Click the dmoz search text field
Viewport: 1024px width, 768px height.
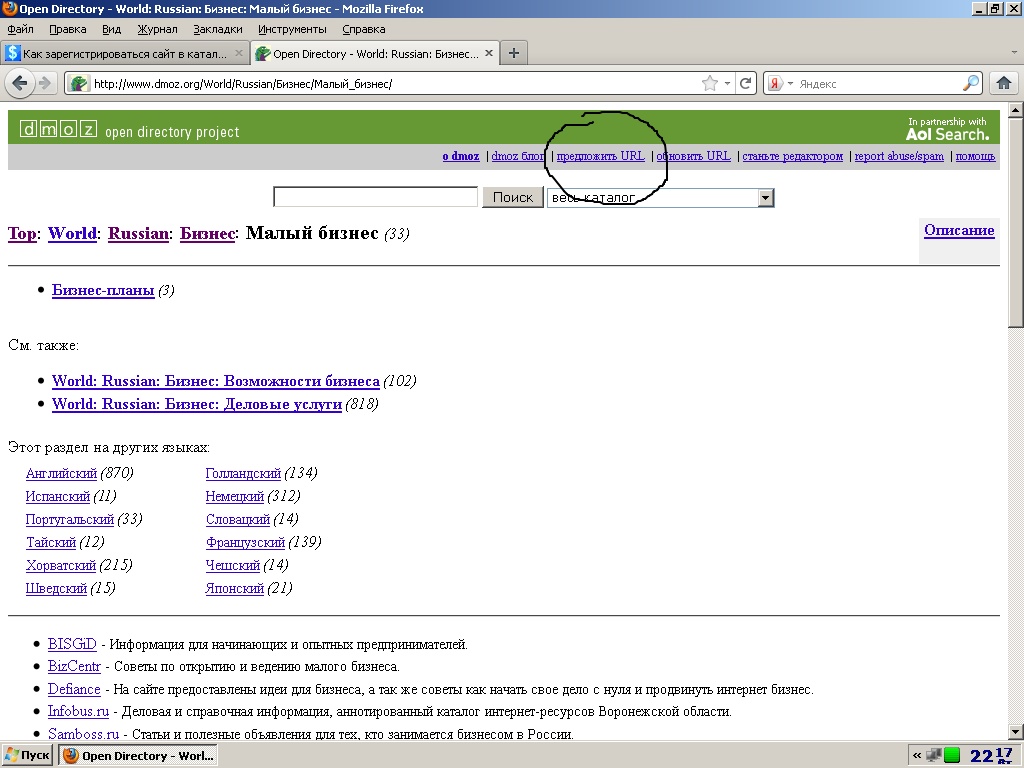(x=375, y=198)
